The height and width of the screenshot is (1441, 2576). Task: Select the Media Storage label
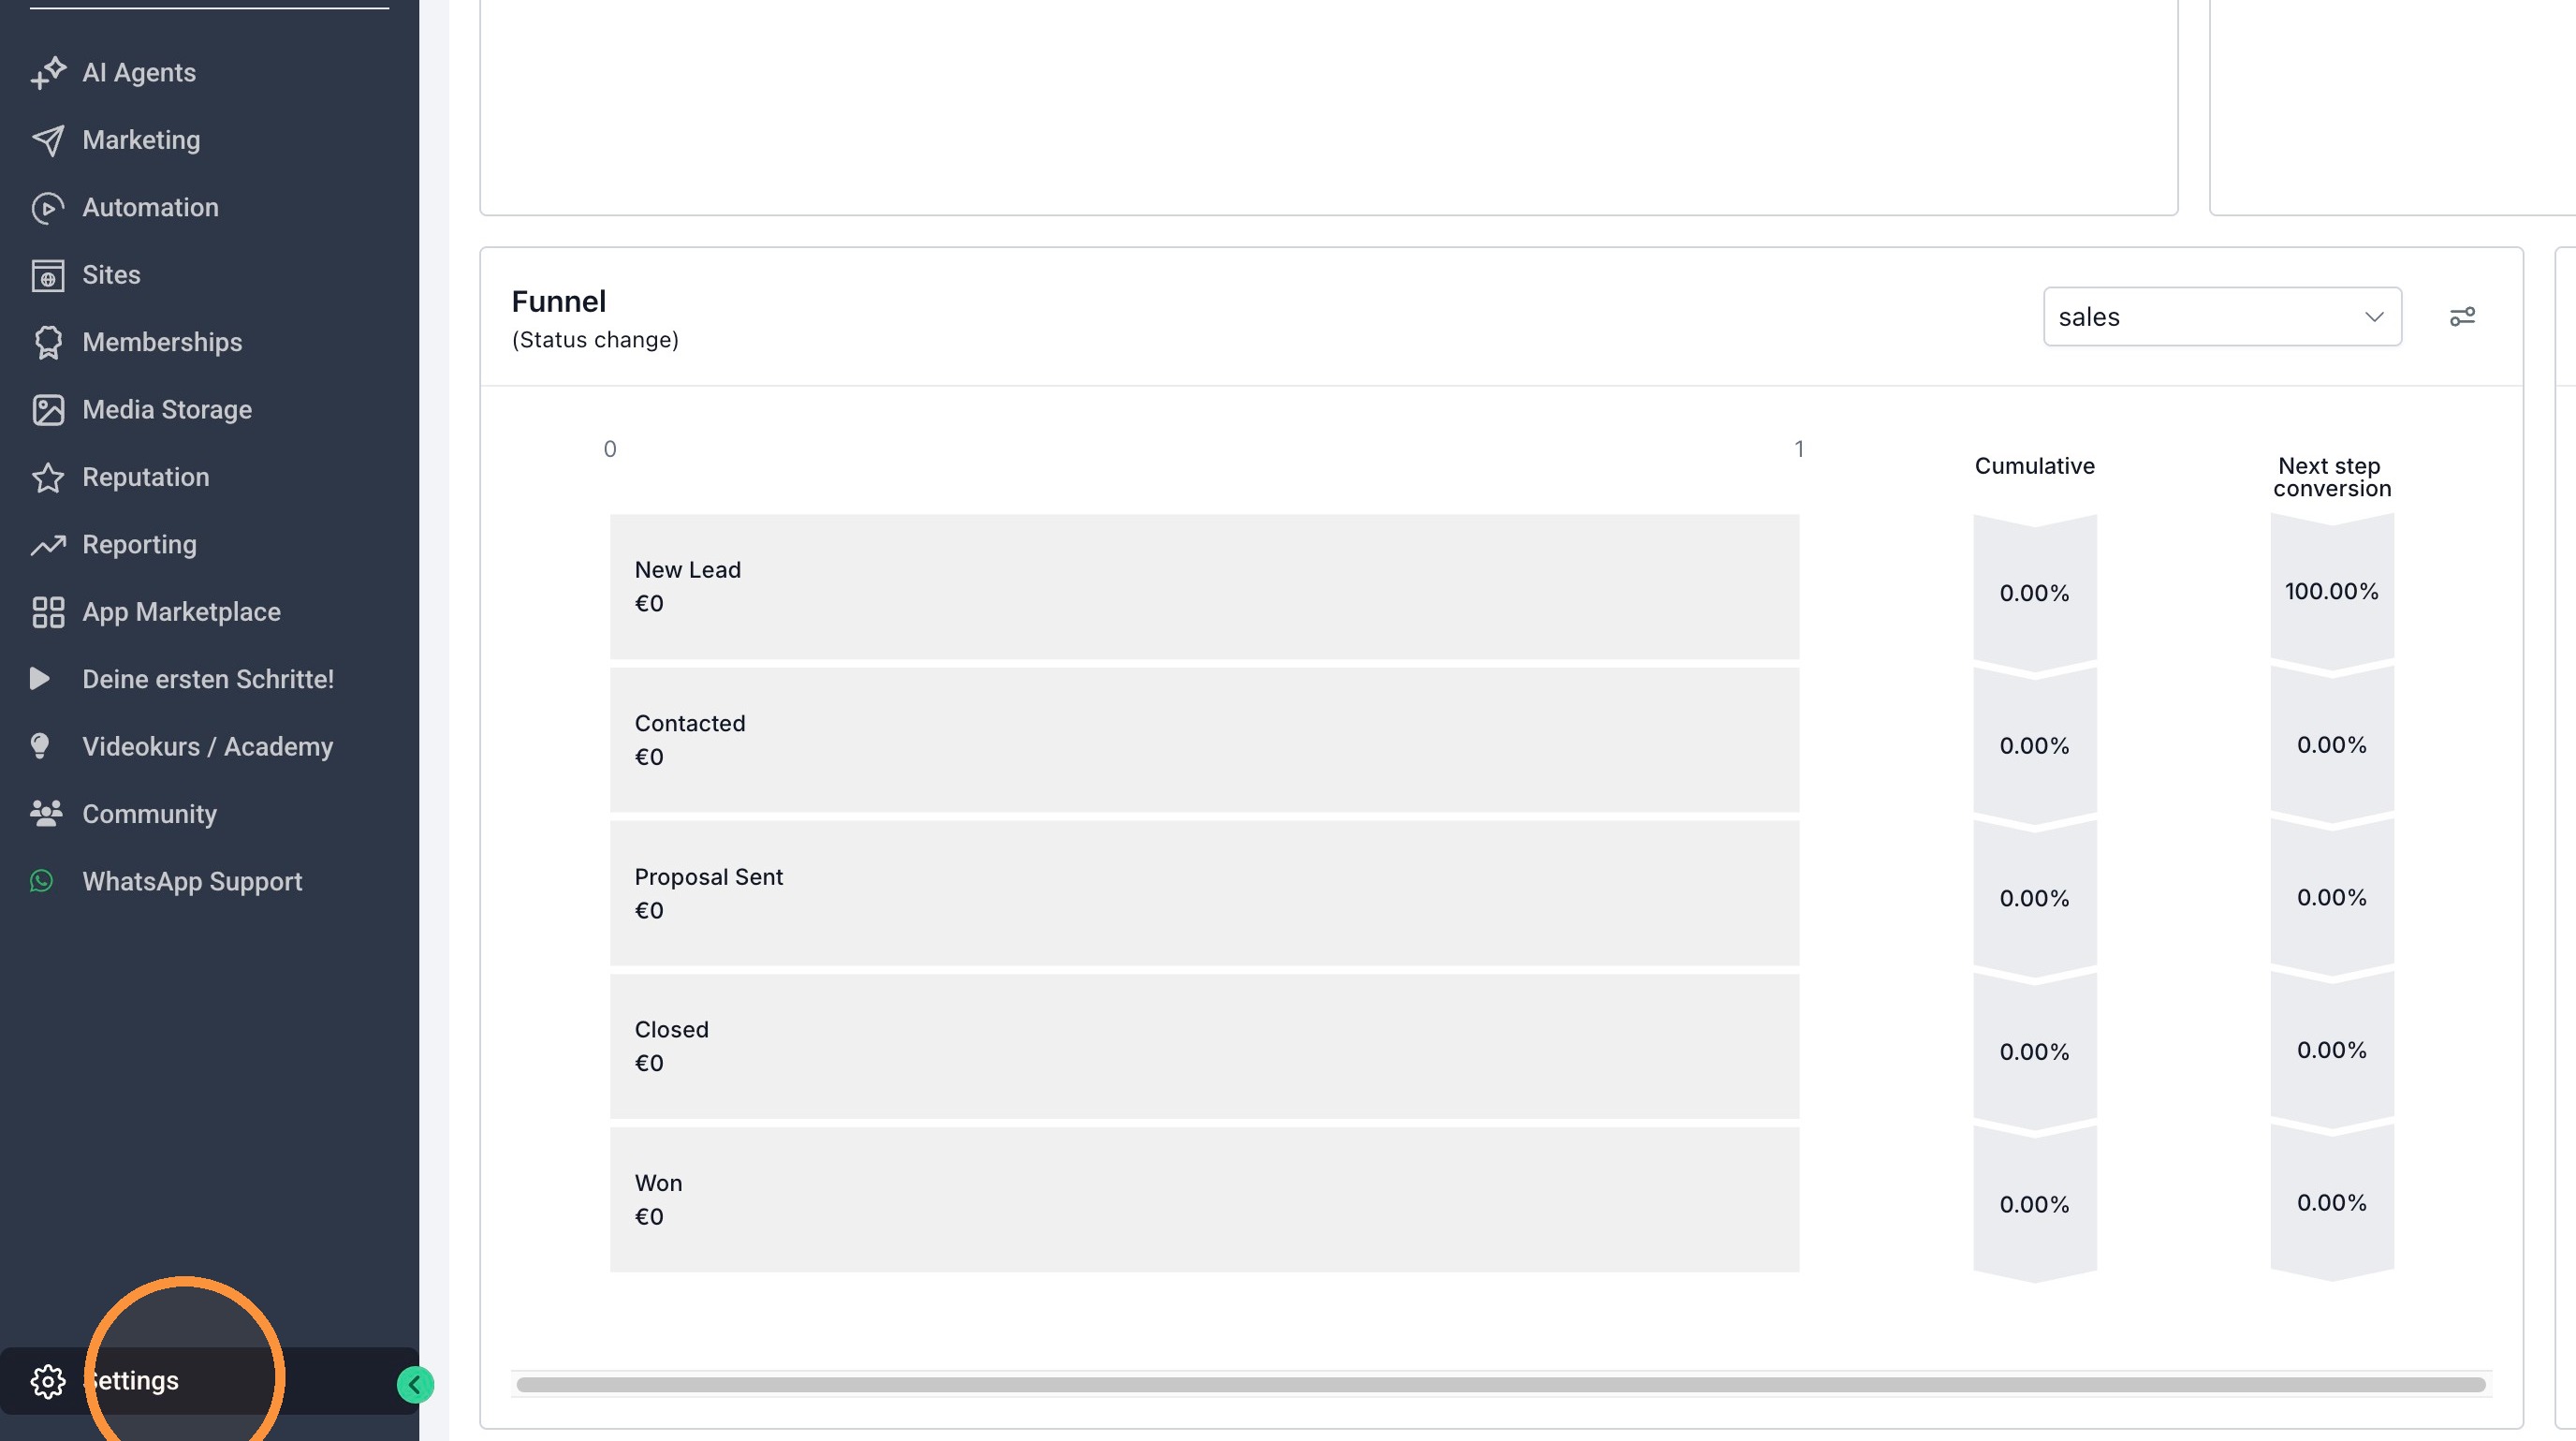click(x=167, y=410)
